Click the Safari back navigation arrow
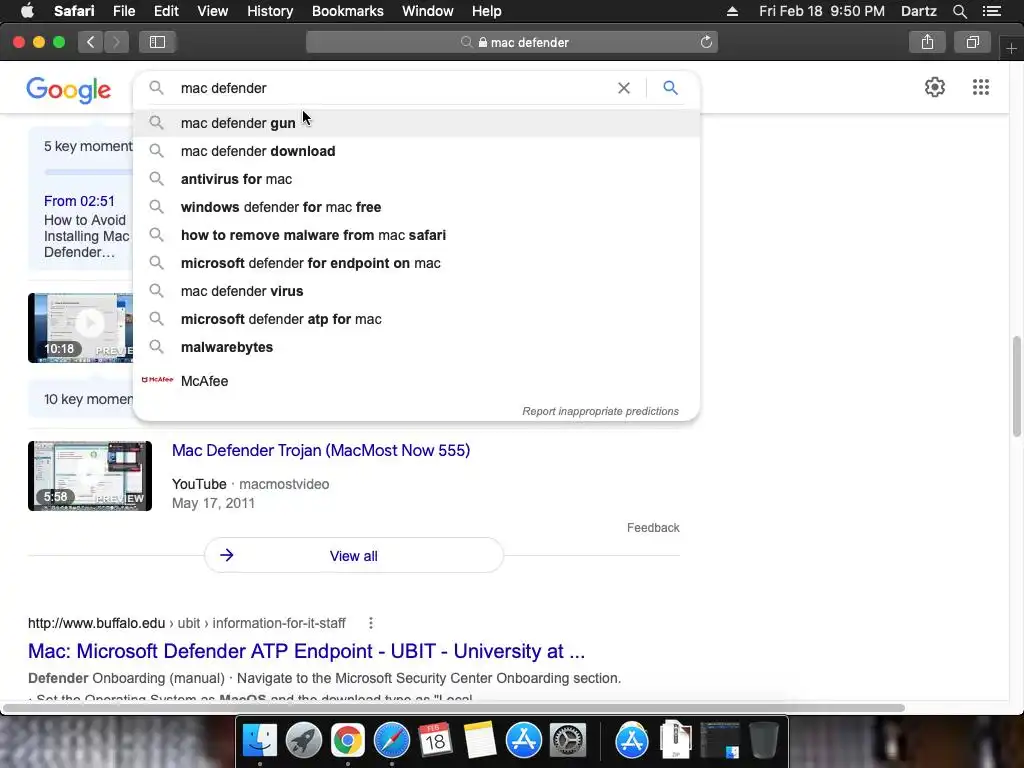Screen dimensions: 1024x768 pos(91,42)
